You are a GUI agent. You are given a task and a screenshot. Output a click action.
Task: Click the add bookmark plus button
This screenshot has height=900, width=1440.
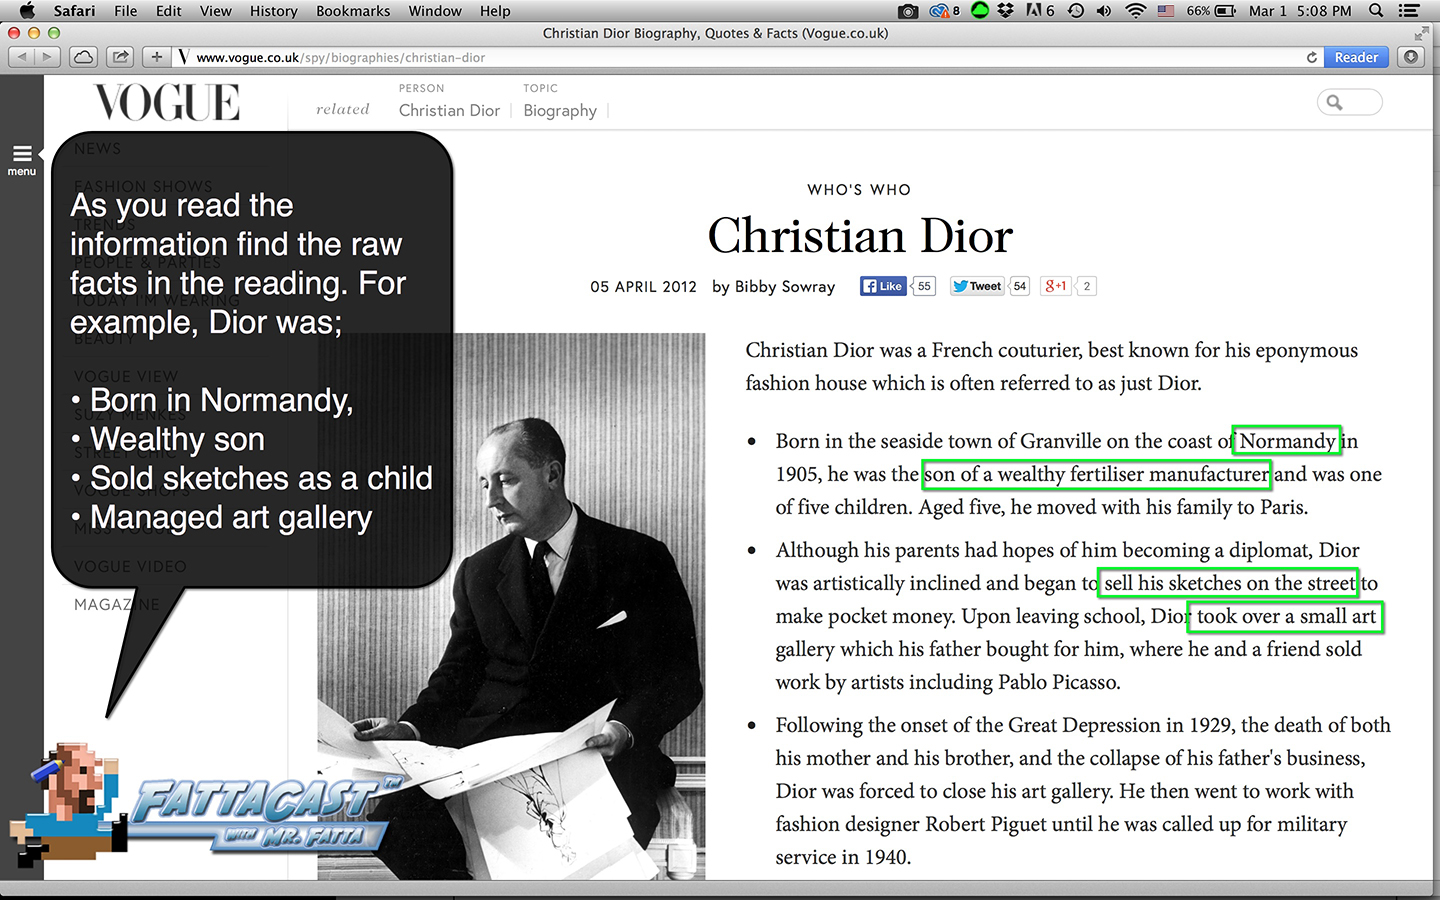coord(157,57)
